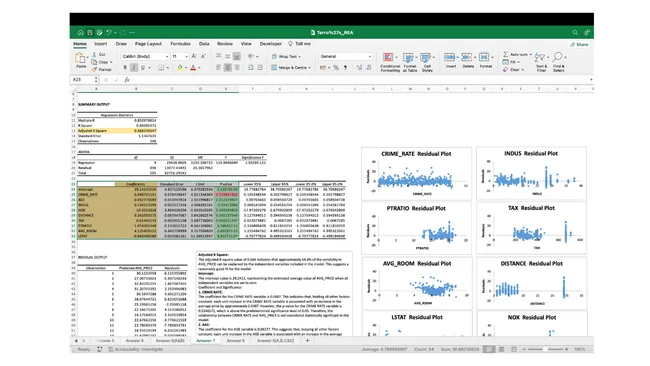Toggle Underline formatting
Viewport: 650px width, 366px height.
click(143, 67)
